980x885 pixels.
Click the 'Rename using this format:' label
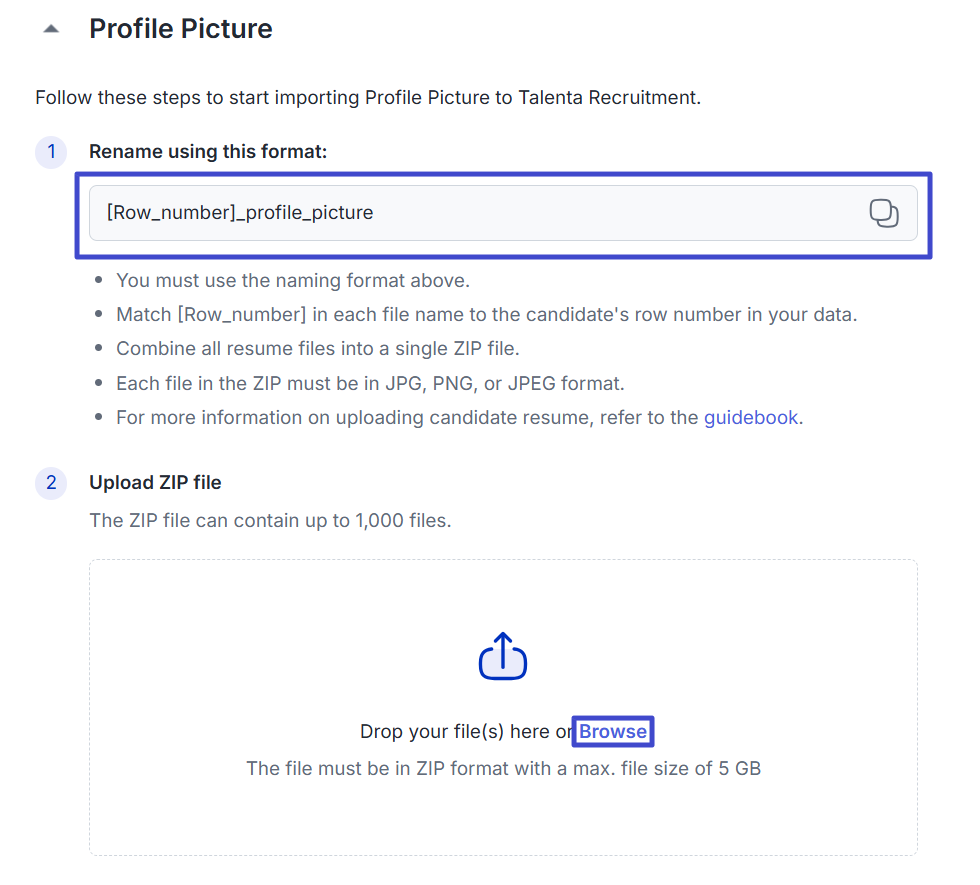click(x=208, y=152)
